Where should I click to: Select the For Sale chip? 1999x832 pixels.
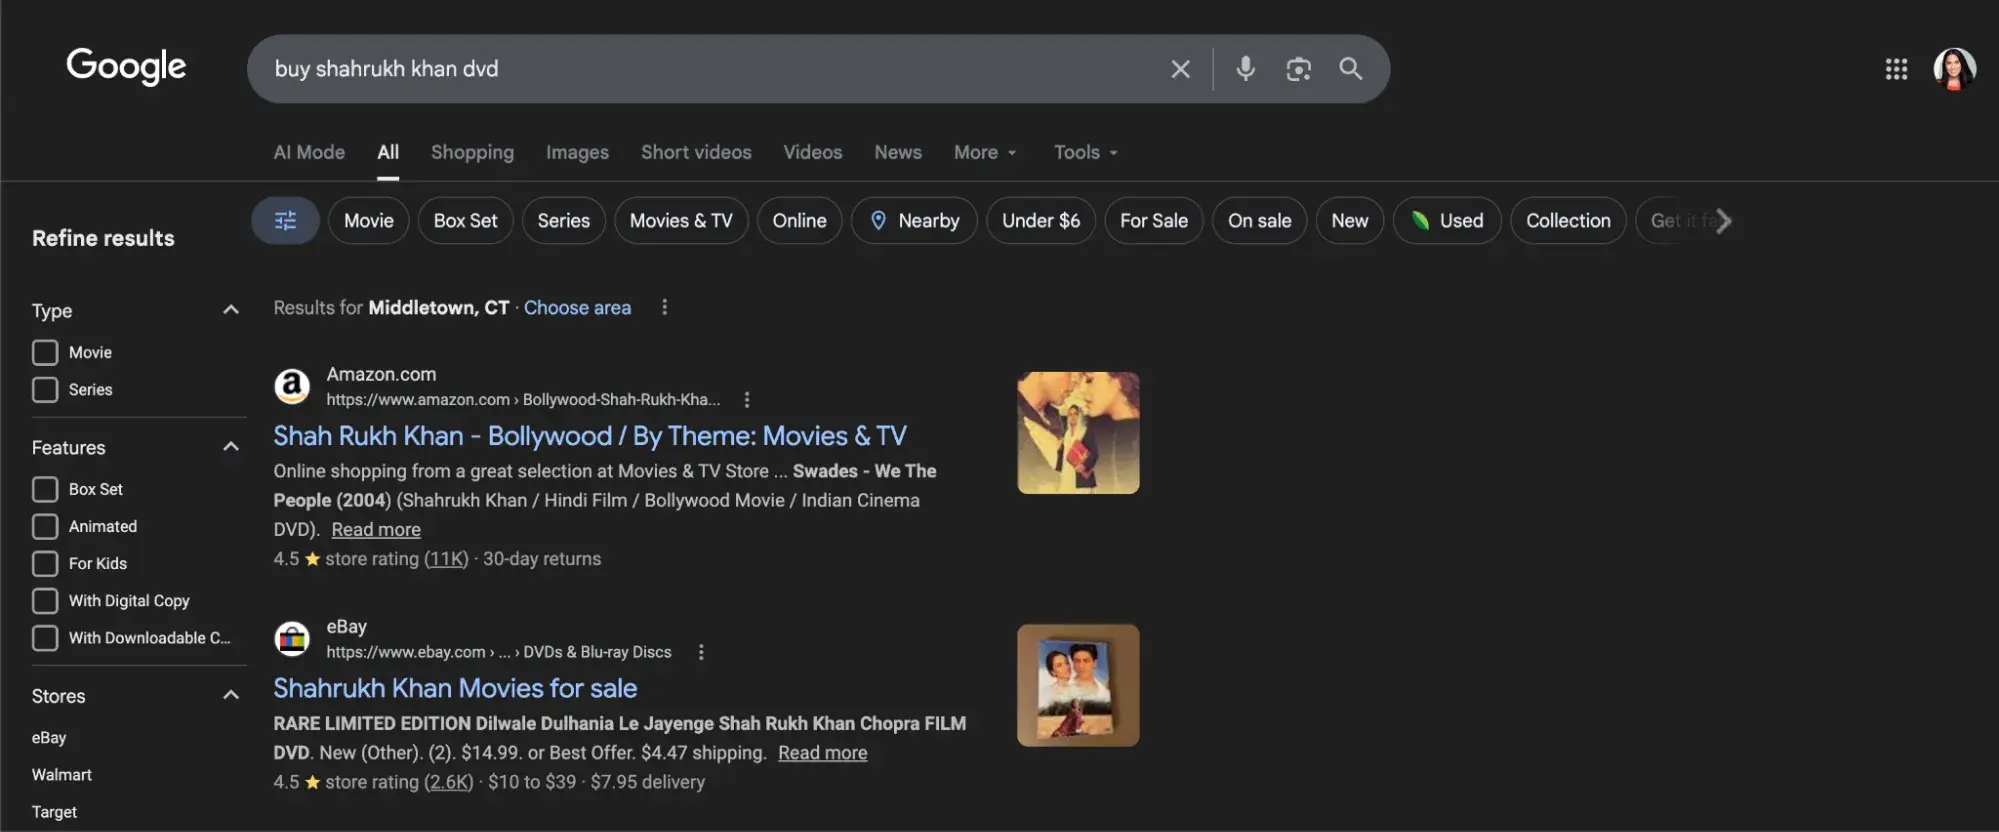point(1154,221)
